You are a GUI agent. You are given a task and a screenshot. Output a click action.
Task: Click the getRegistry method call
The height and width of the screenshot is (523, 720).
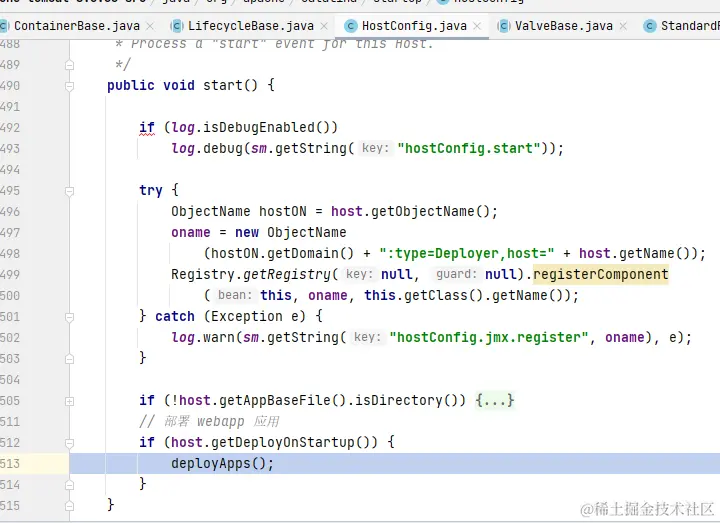(x=287, y=274)
